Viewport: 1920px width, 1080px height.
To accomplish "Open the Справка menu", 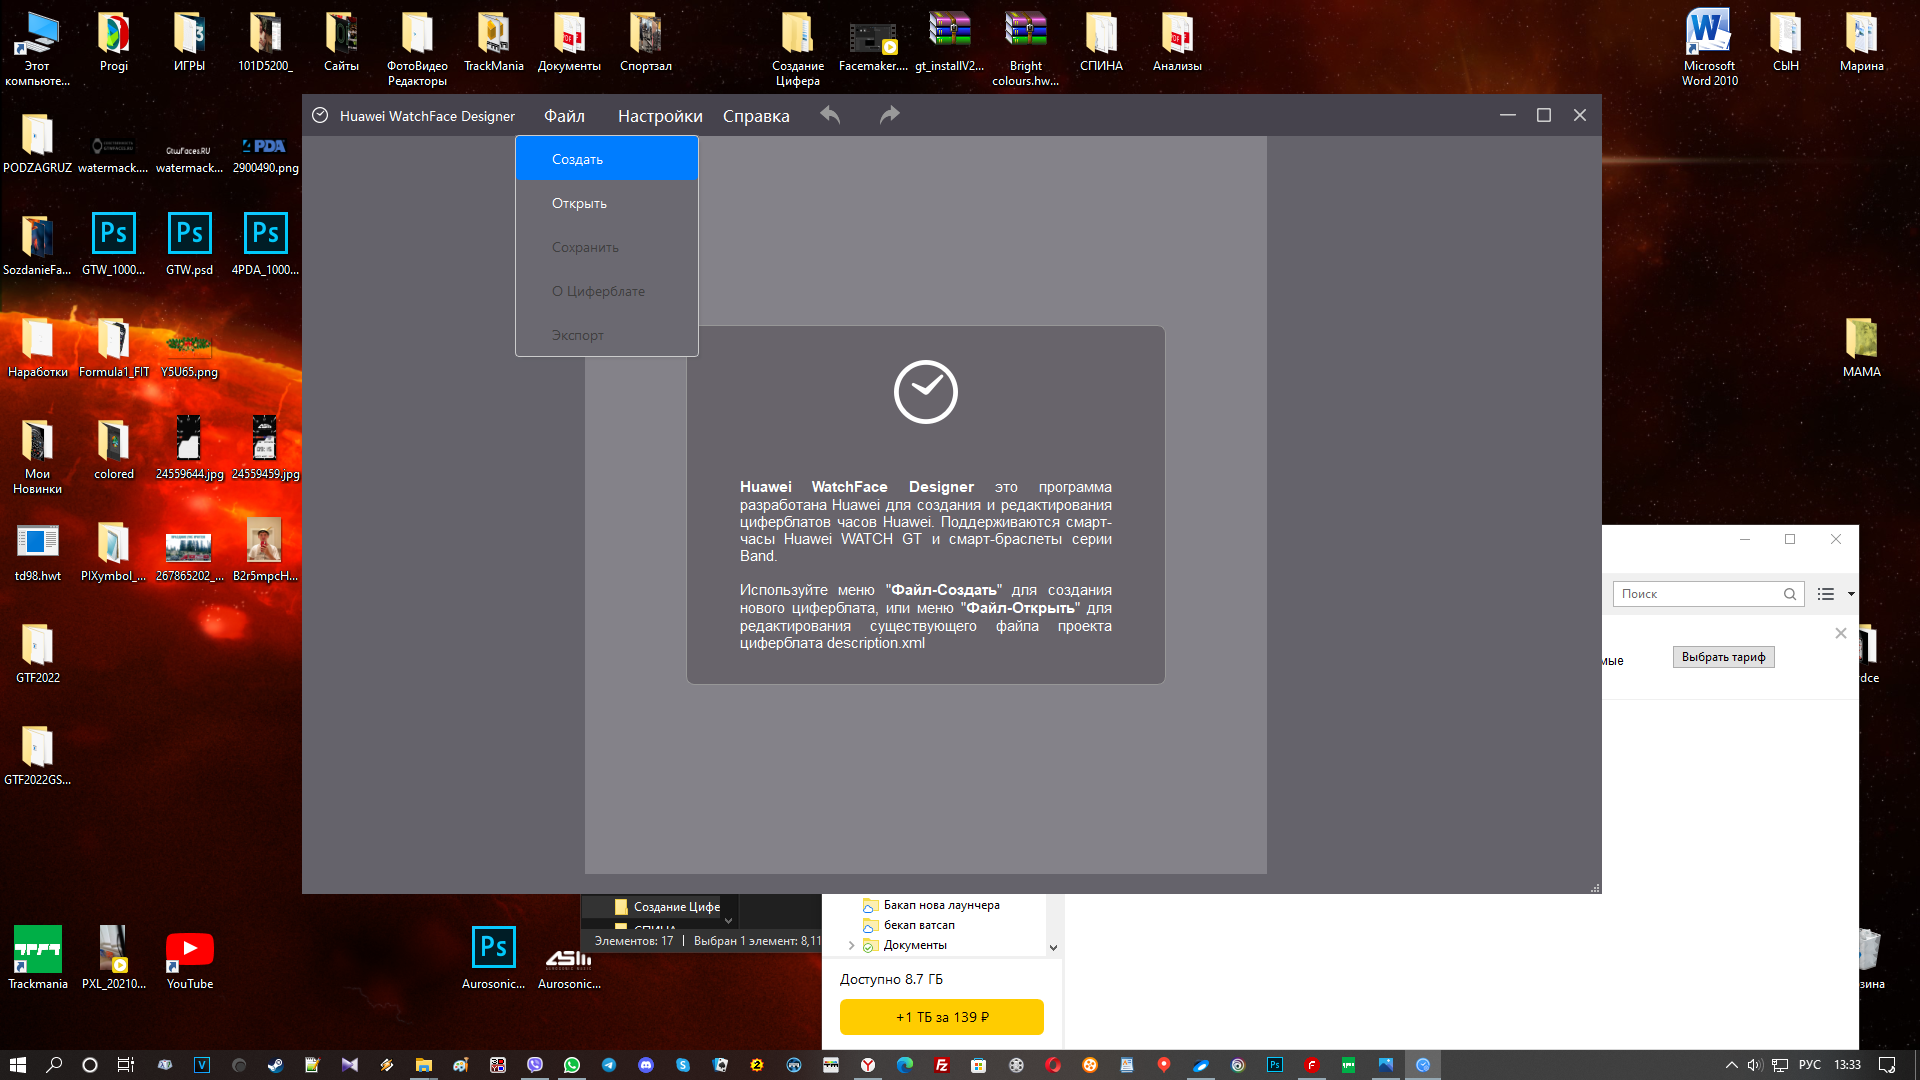I will click(x=756, y=116).
